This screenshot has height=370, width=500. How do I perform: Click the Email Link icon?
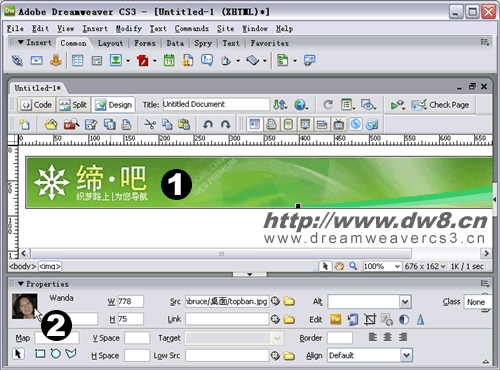(37, 60)
